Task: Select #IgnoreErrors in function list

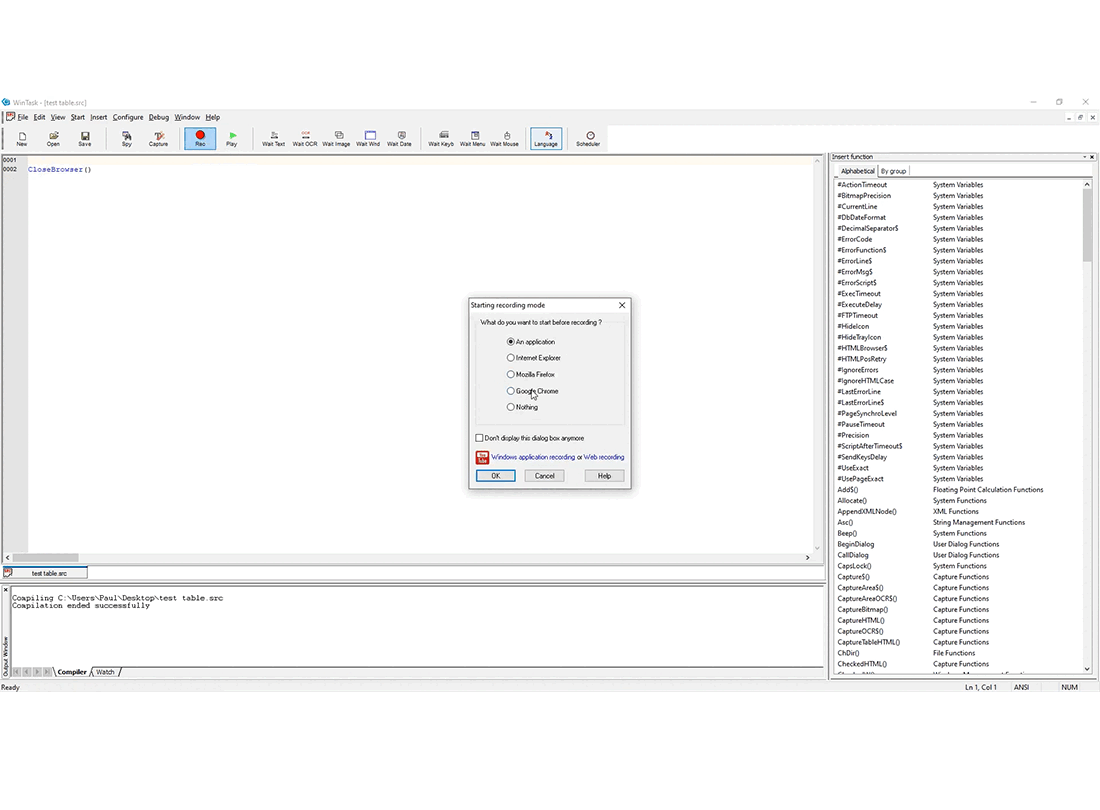Action: click(857, 370)
